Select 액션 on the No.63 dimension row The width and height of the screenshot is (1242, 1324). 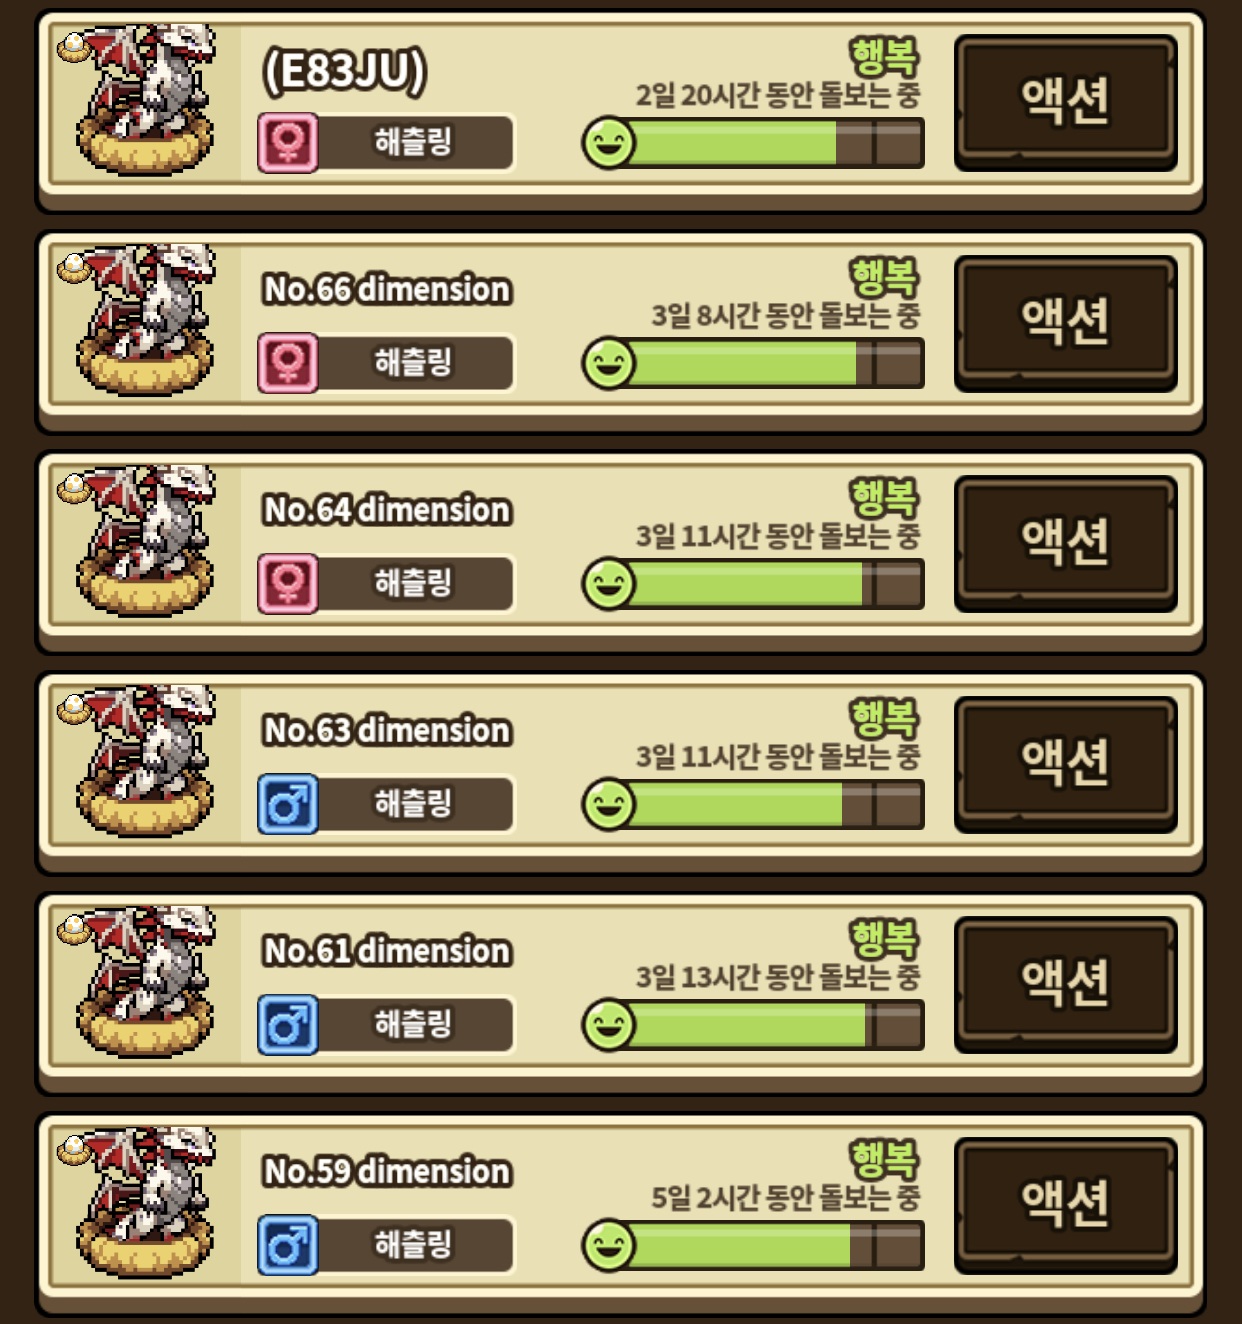coord(1065,764)
